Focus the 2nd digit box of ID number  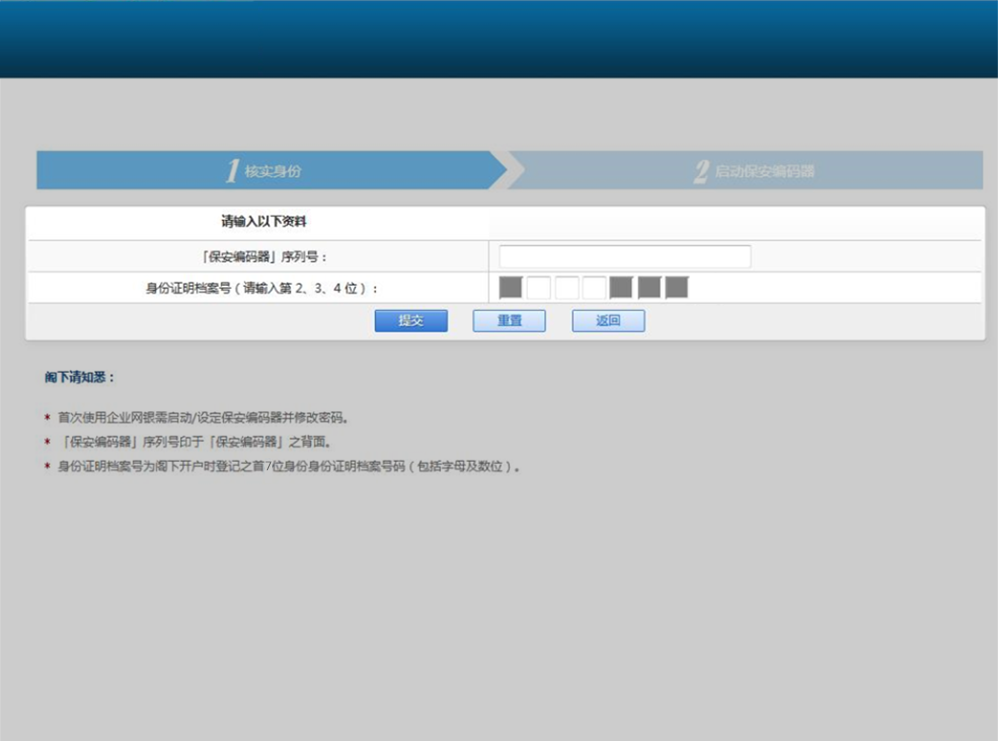(539, 288)
